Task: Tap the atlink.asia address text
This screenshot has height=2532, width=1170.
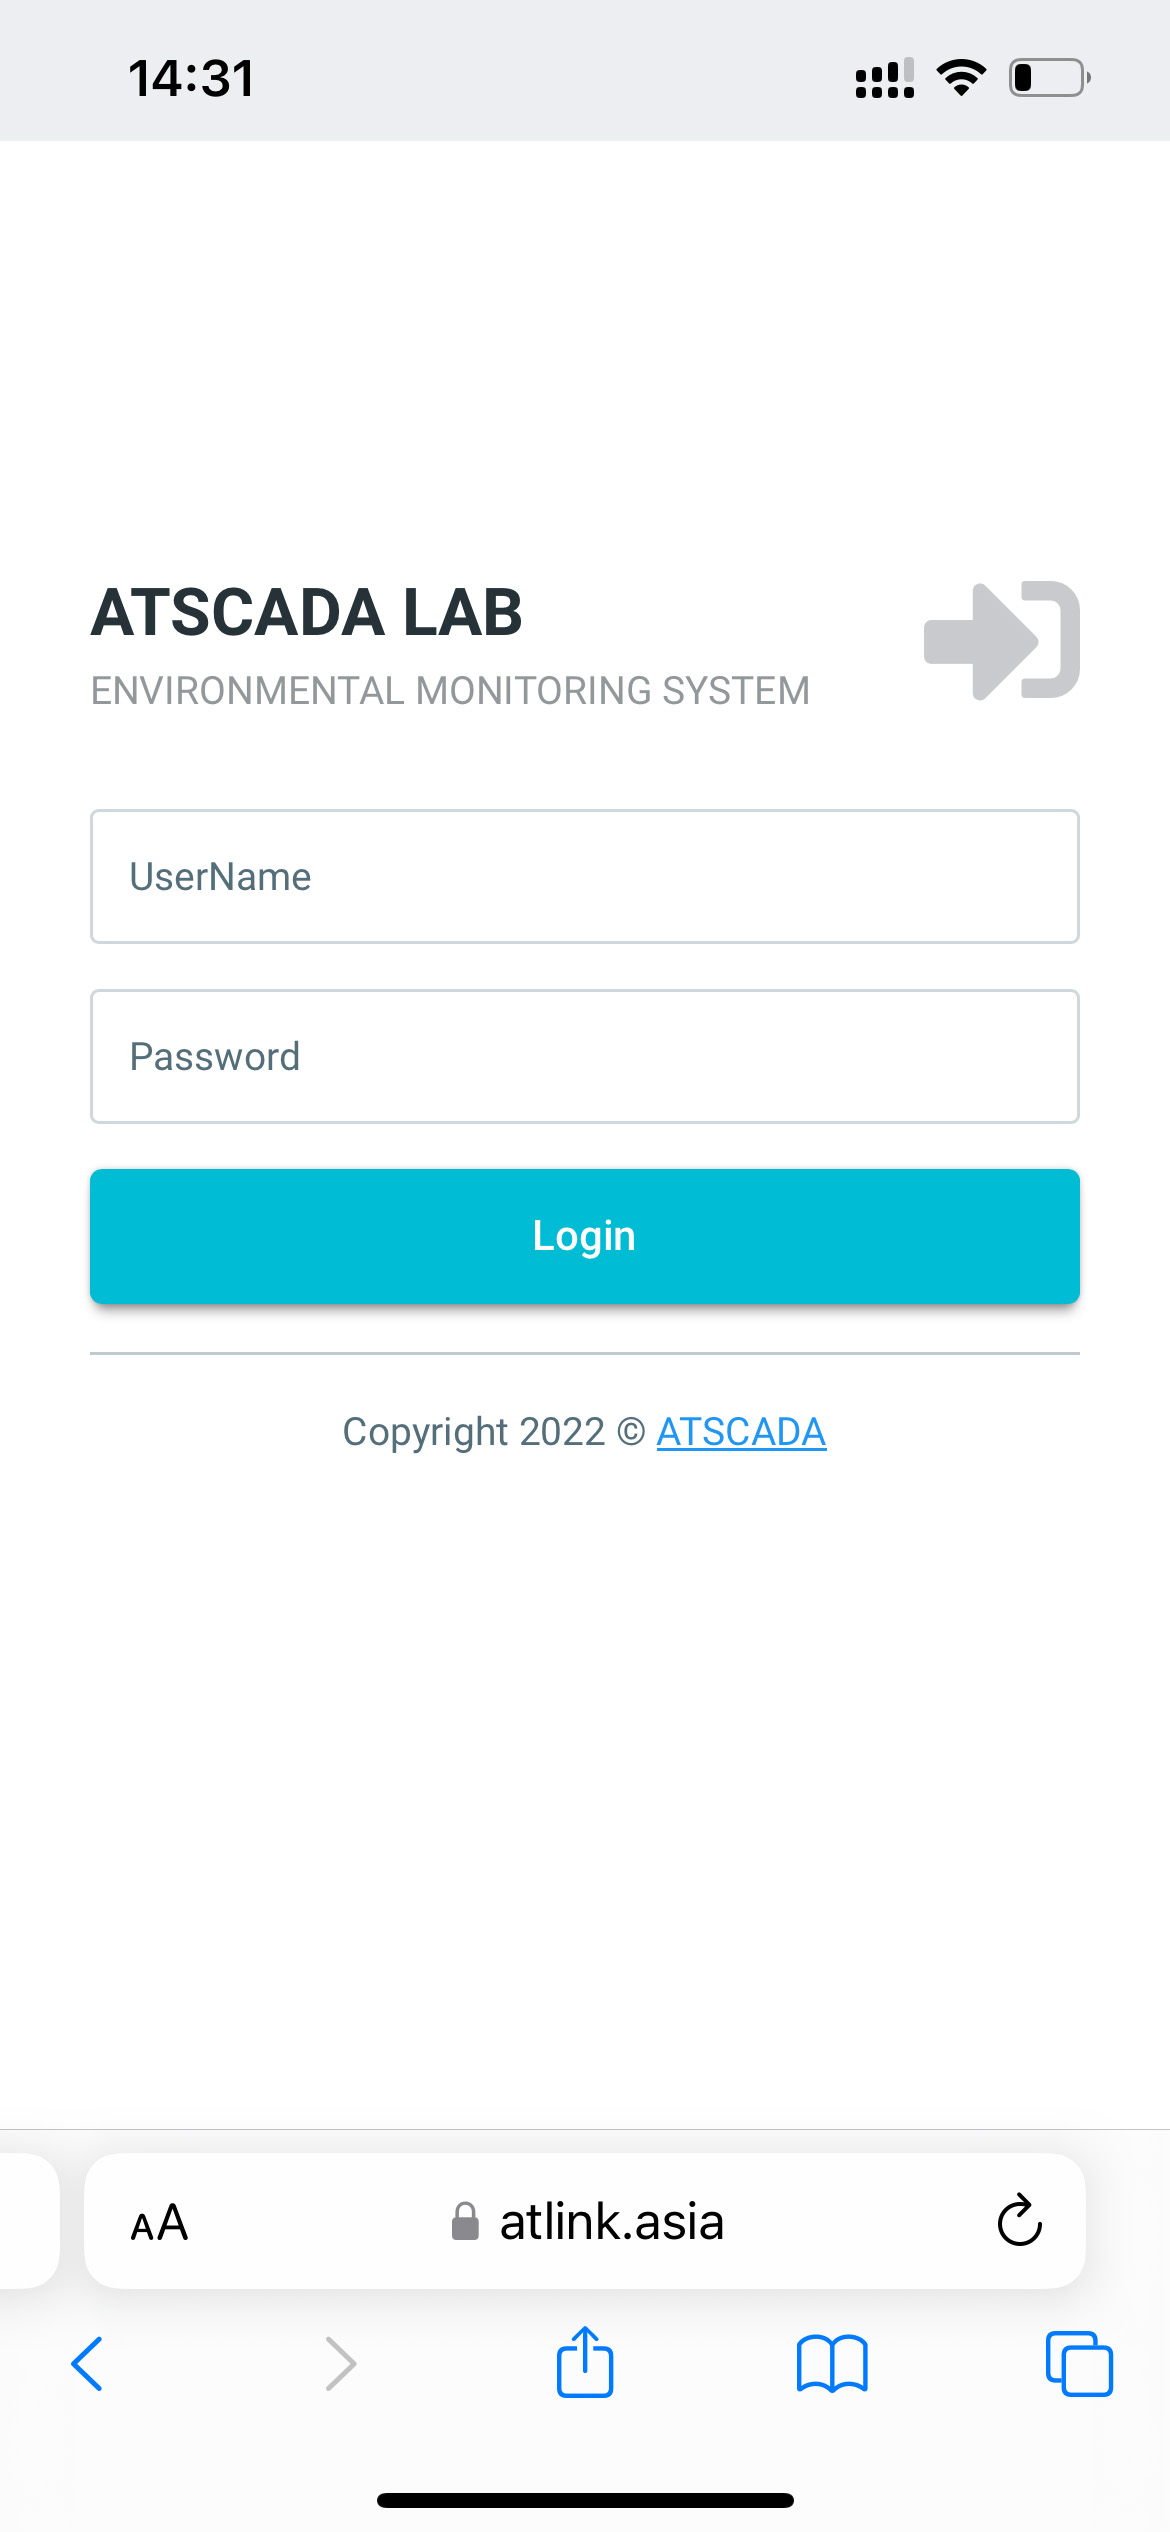Action: coord(611,2222)
